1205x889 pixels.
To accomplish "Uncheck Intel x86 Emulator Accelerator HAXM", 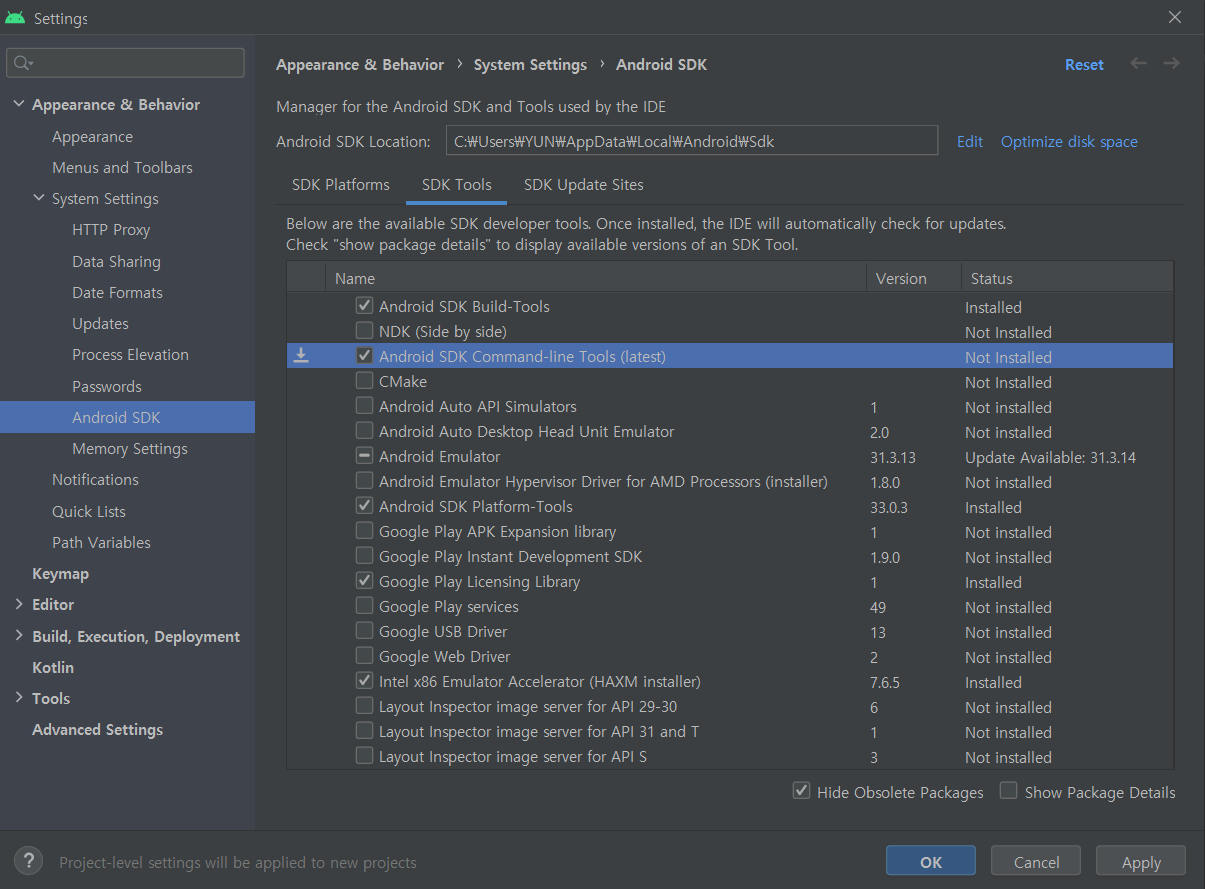I will pyautogui.click(x=365, y=681).
